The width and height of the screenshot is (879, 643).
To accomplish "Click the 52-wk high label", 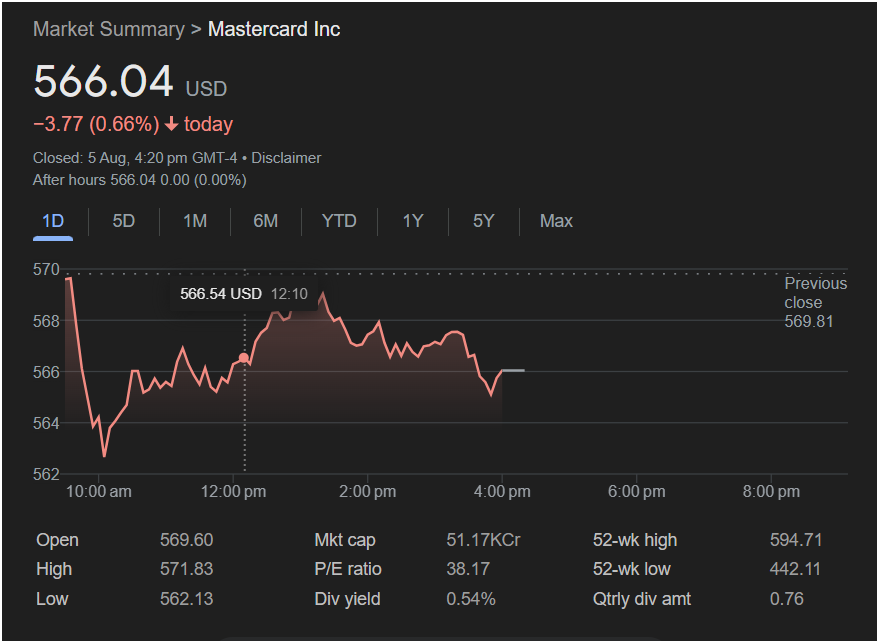I will (x=635, y=540).
